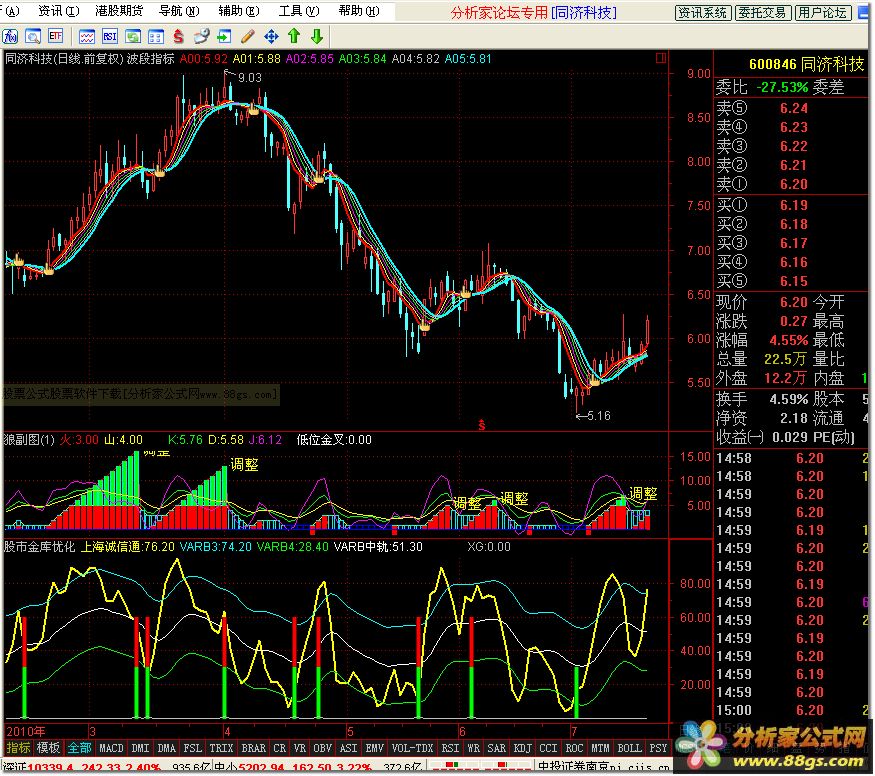Switch to the 模板 tab
The image size is (875, 776).
[48, 748]
